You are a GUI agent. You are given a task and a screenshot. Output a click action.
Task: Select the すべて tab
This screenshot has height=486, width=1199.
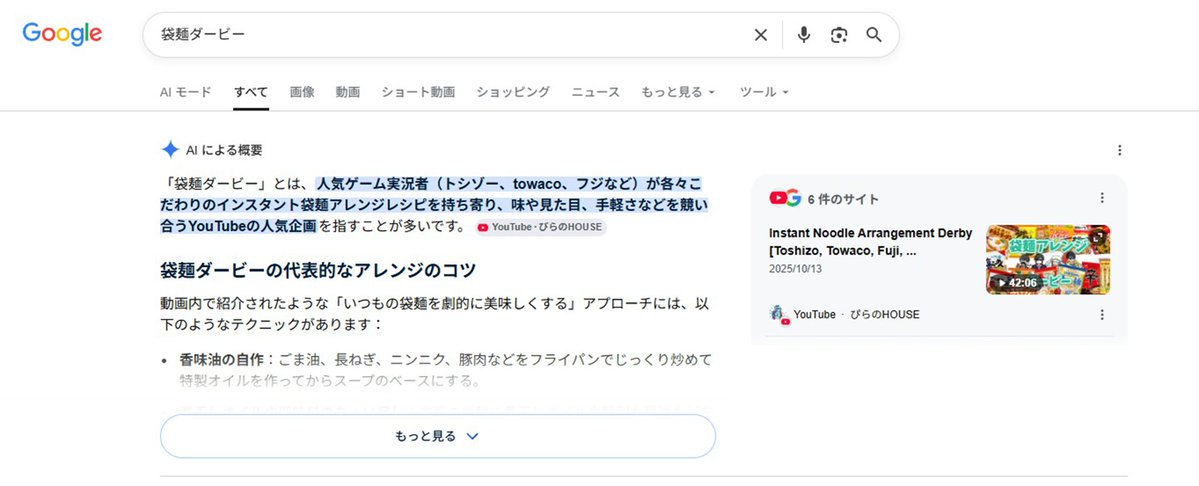coord(251,92)
